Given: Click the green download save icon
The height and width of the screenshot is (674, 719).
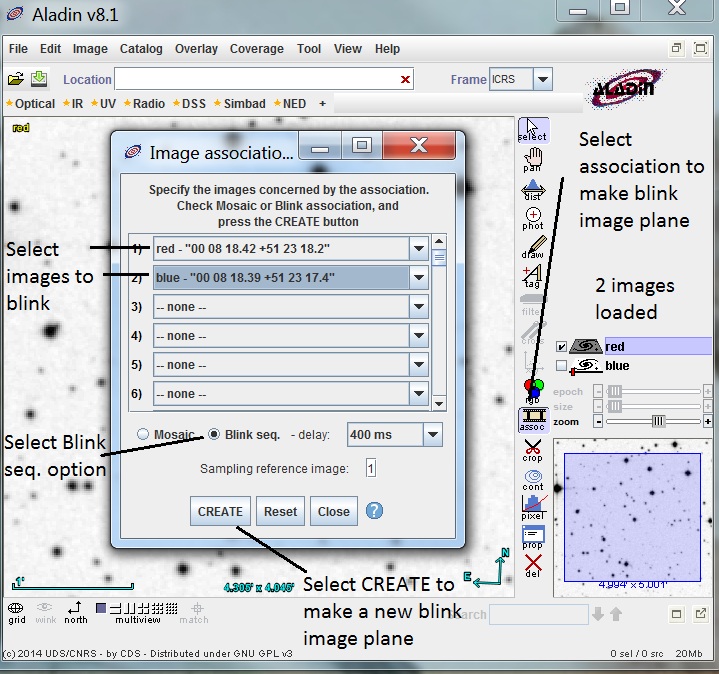Looking at the screenshot, I should pyautogui.click(x=39, y=78).
